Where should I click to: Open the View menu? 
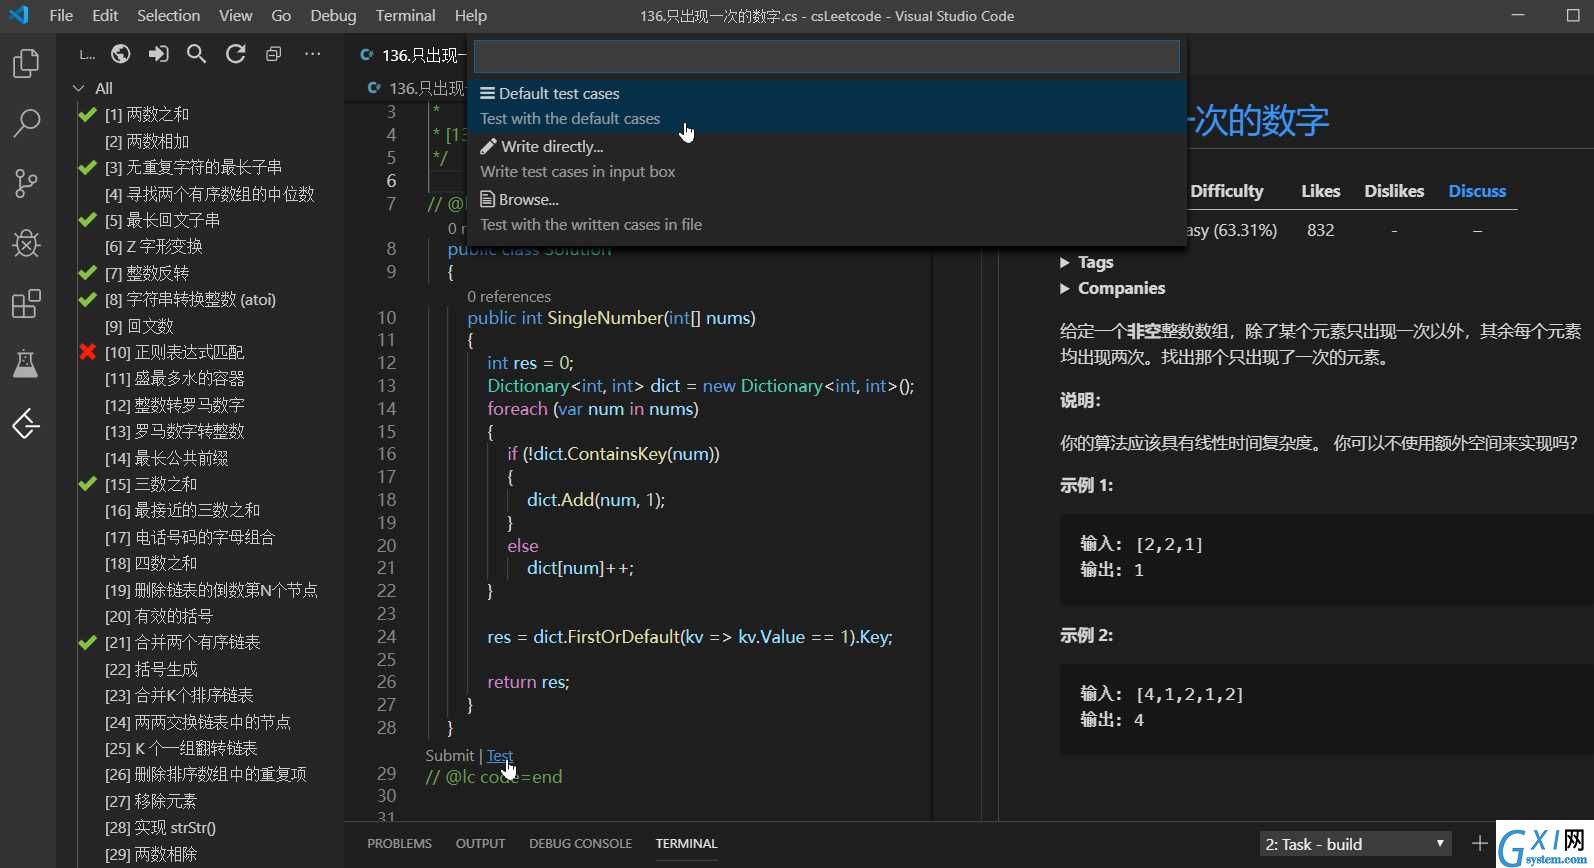(236, 15)
